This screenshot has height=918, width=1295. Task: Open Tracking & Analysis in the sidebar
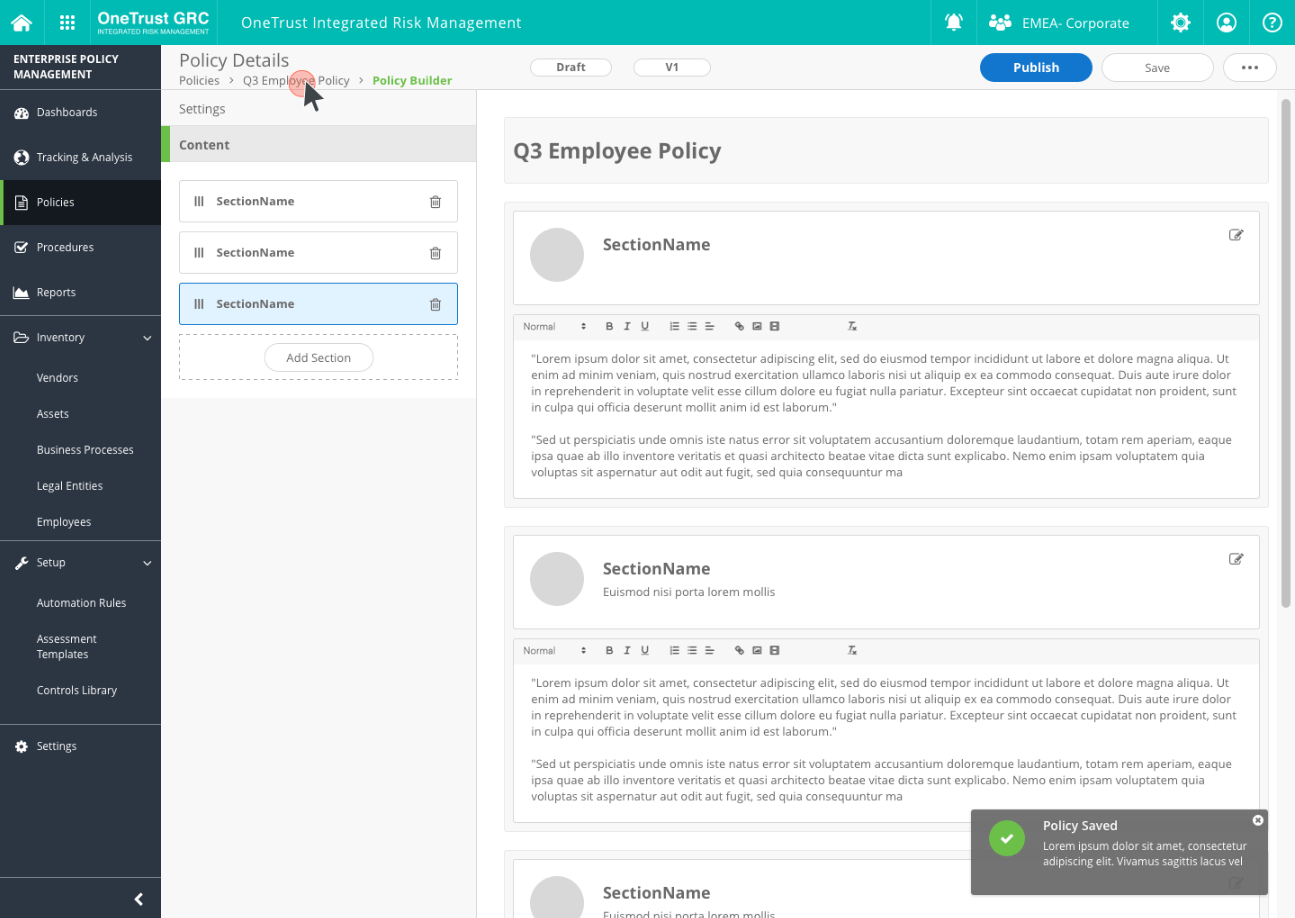point(80,157)
